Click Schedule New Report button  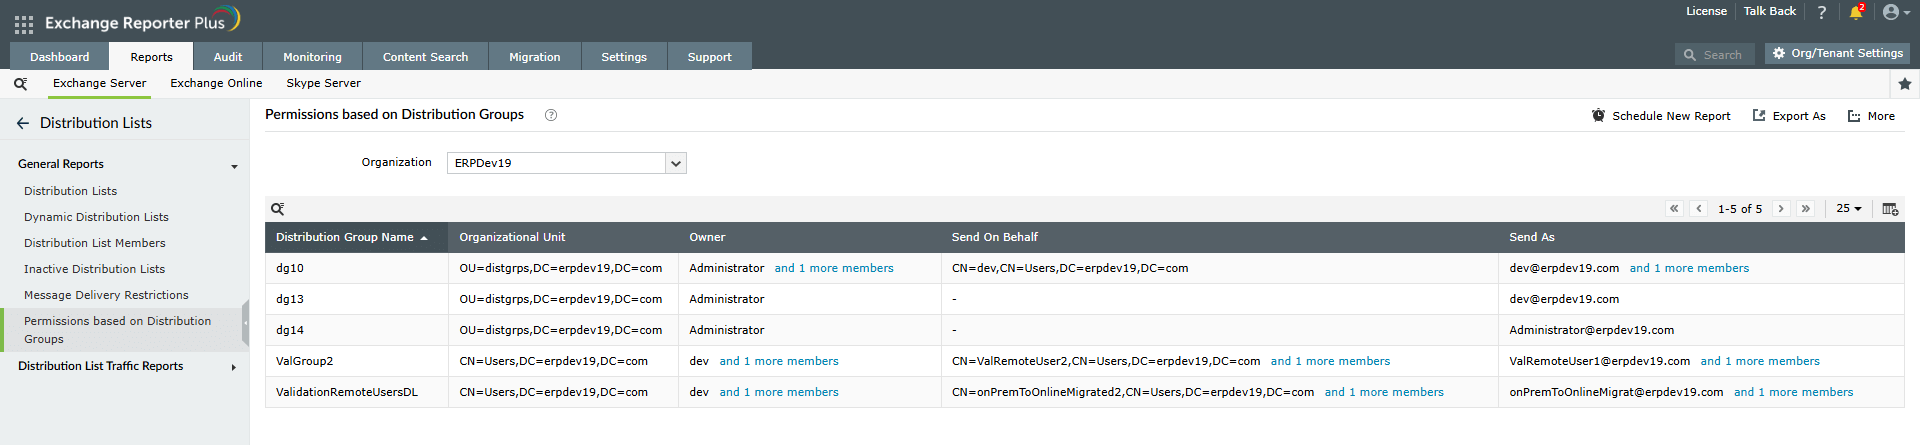pos(1661,116)
